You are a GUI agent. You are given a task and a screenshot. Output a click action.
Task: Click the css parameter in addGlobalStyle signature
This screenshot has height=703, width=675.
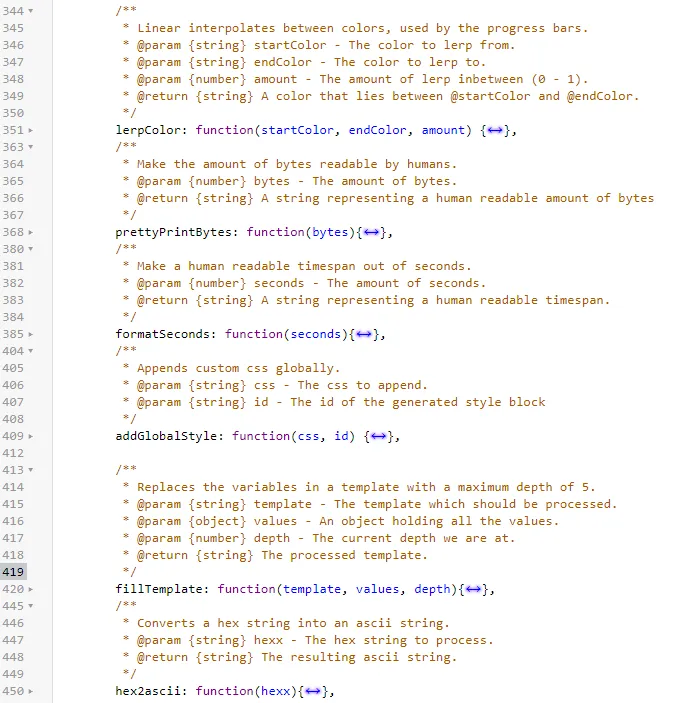308,436
